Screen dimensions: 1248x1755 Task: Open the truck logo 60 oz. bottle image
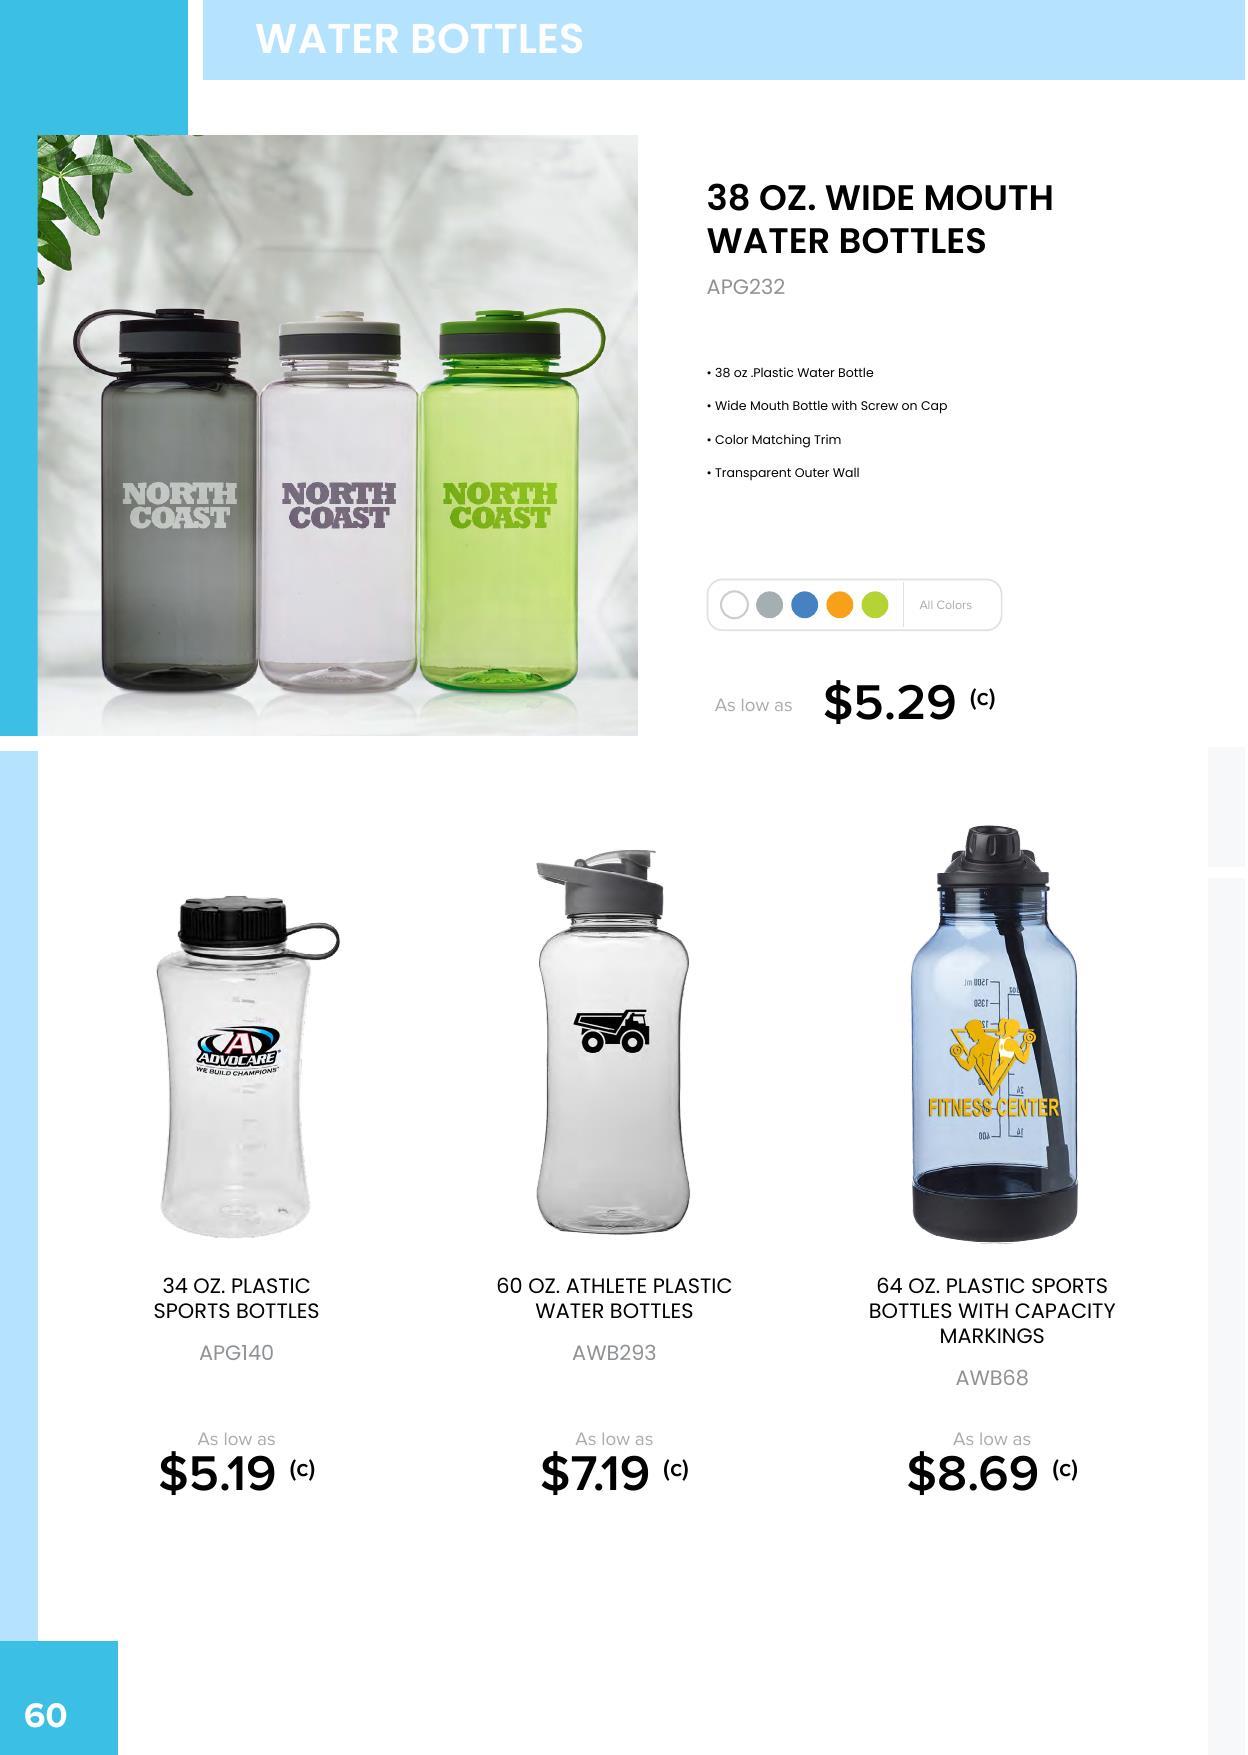(x=613, y=1041)
